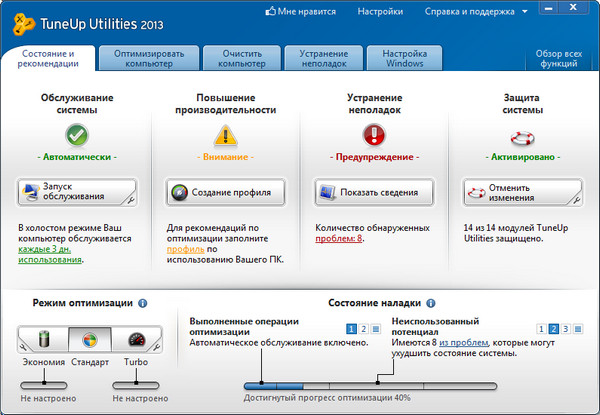Click the green checkmark maintenance status icon

(x=77, y=134)
